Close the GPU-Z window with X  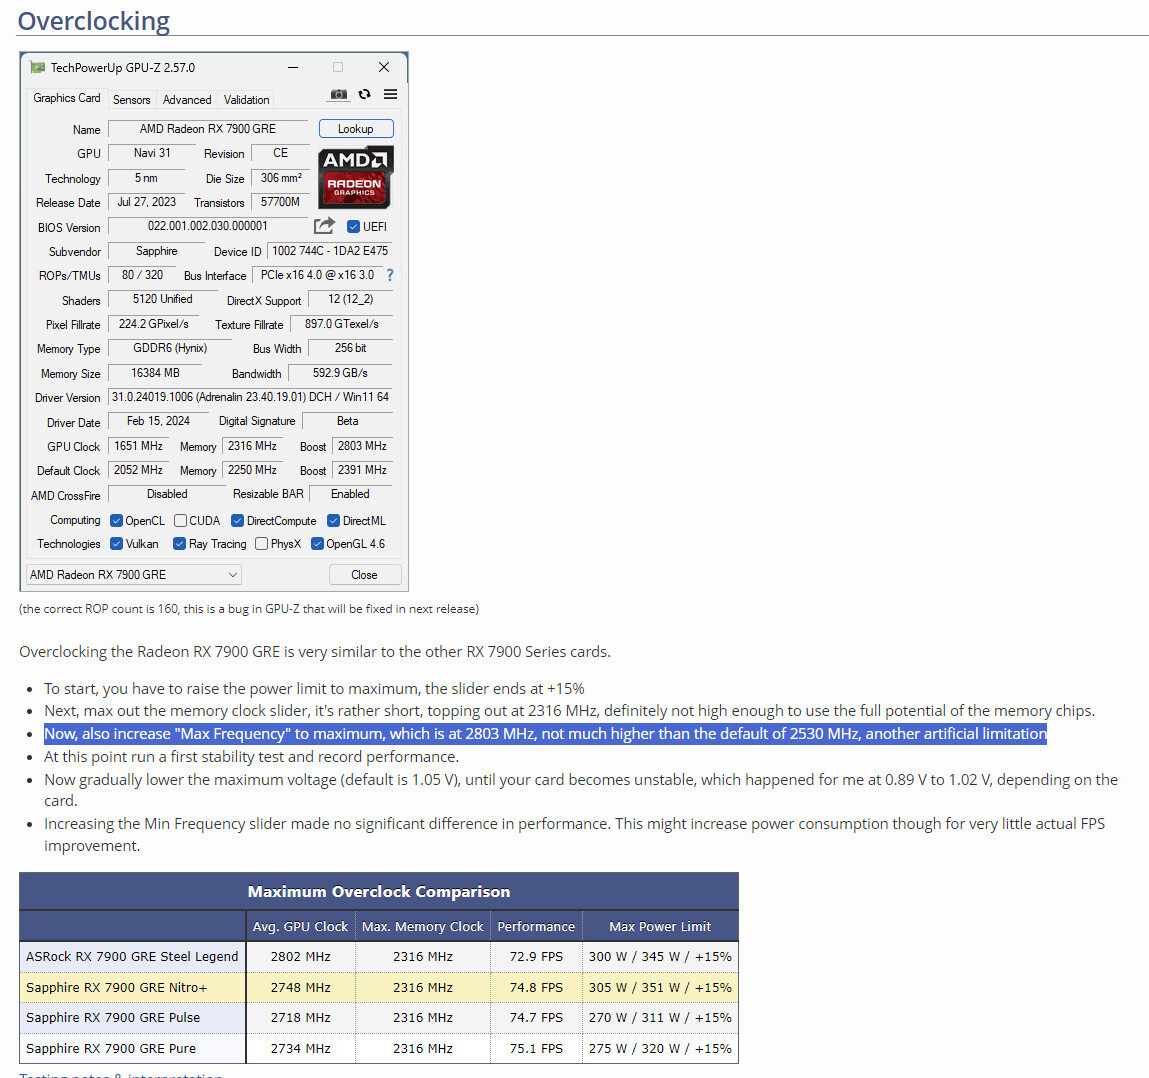point(384,67)
